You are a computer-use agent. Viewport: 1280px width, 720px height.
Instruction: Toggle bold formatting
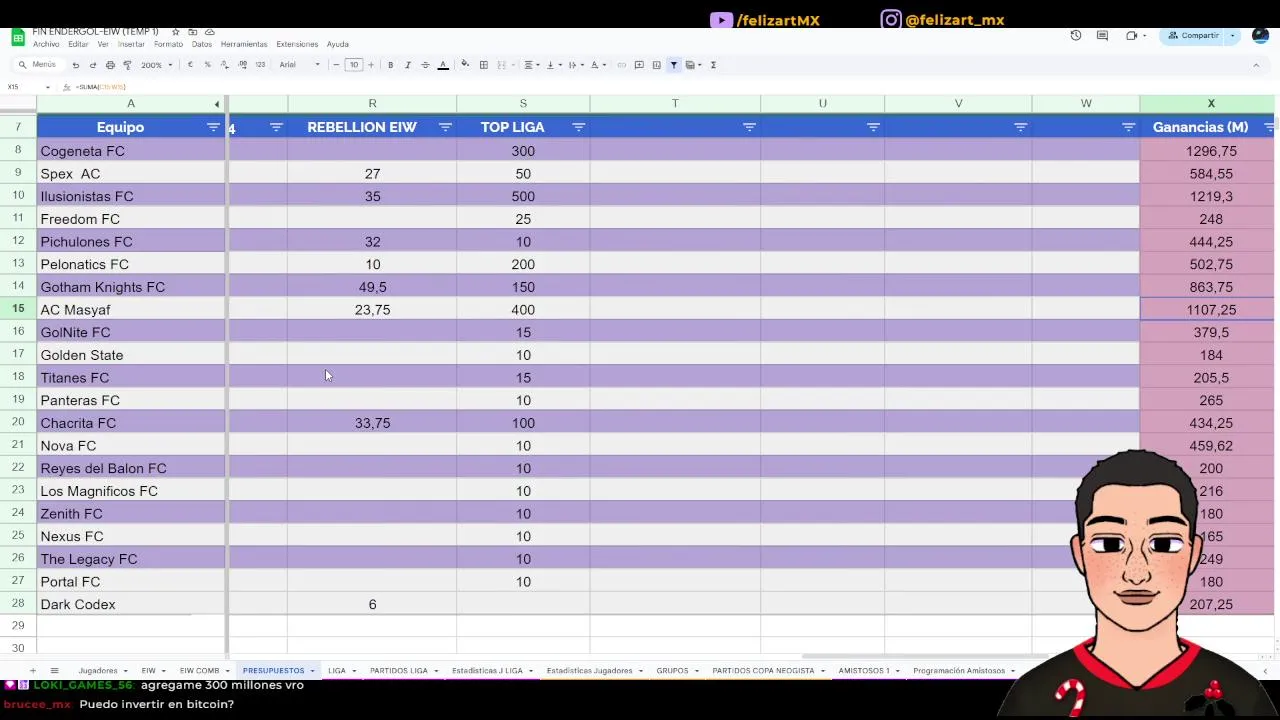click(x=390, y=65)
